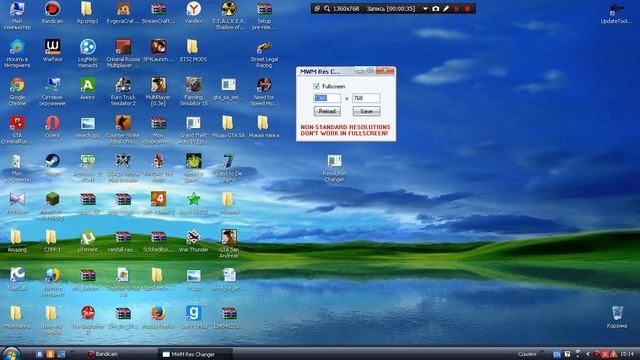Click the Save button in MWM Res Changer
The image size is (640, 360).
[x=366, y=111]
